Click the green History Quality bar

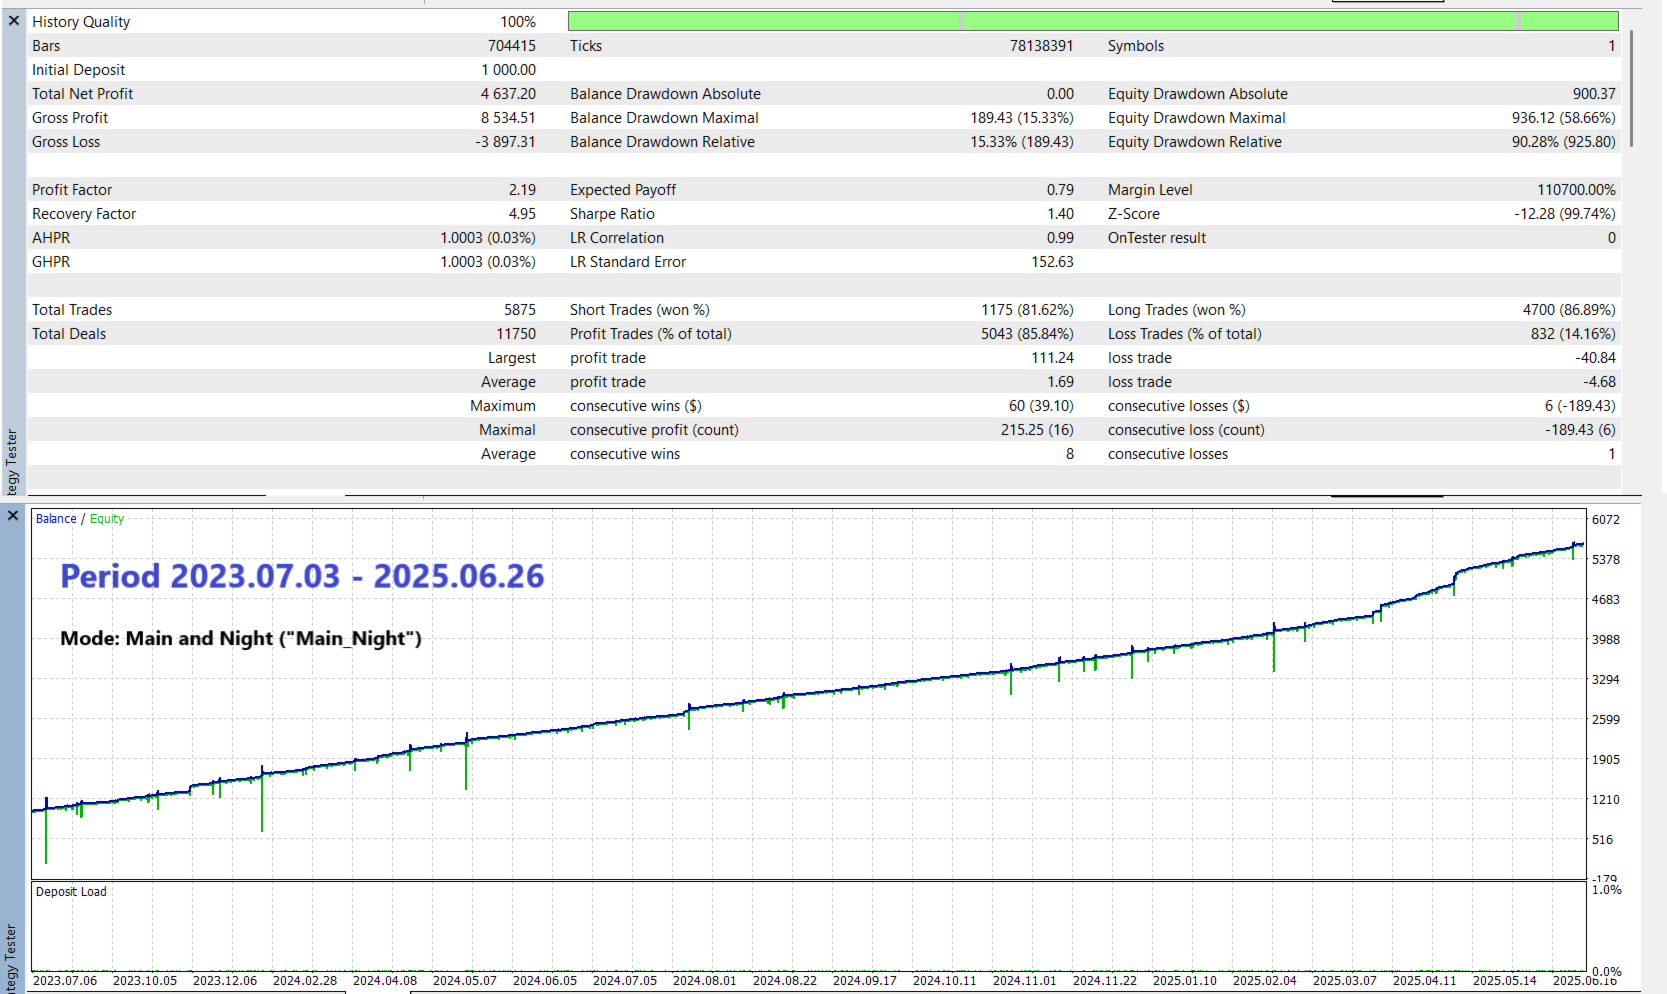pos(1093,21)
